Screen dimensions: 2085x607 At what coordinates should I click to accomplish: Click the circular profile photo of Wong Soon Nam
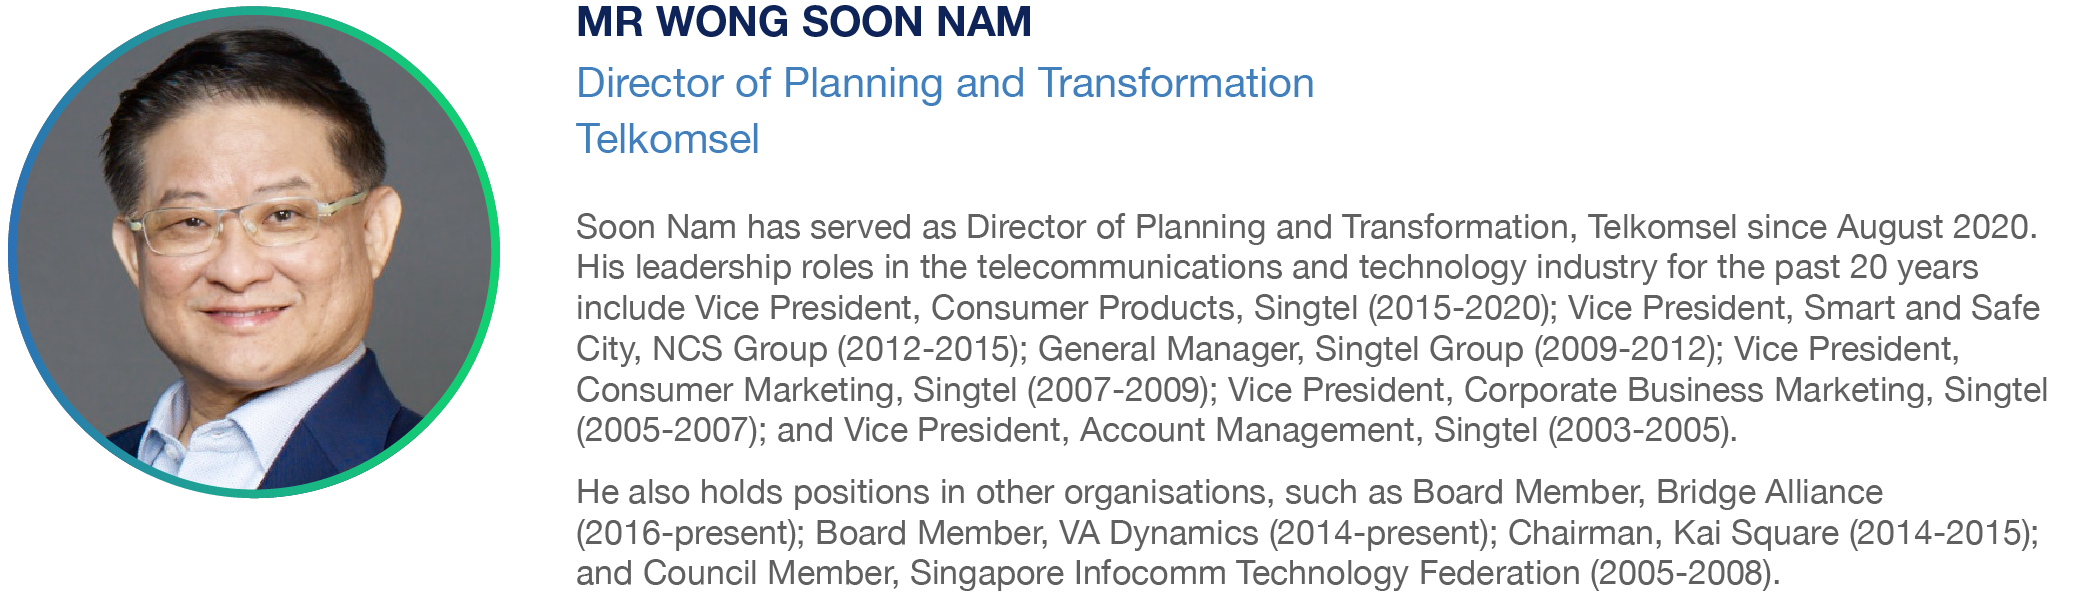tap(254, 251)
